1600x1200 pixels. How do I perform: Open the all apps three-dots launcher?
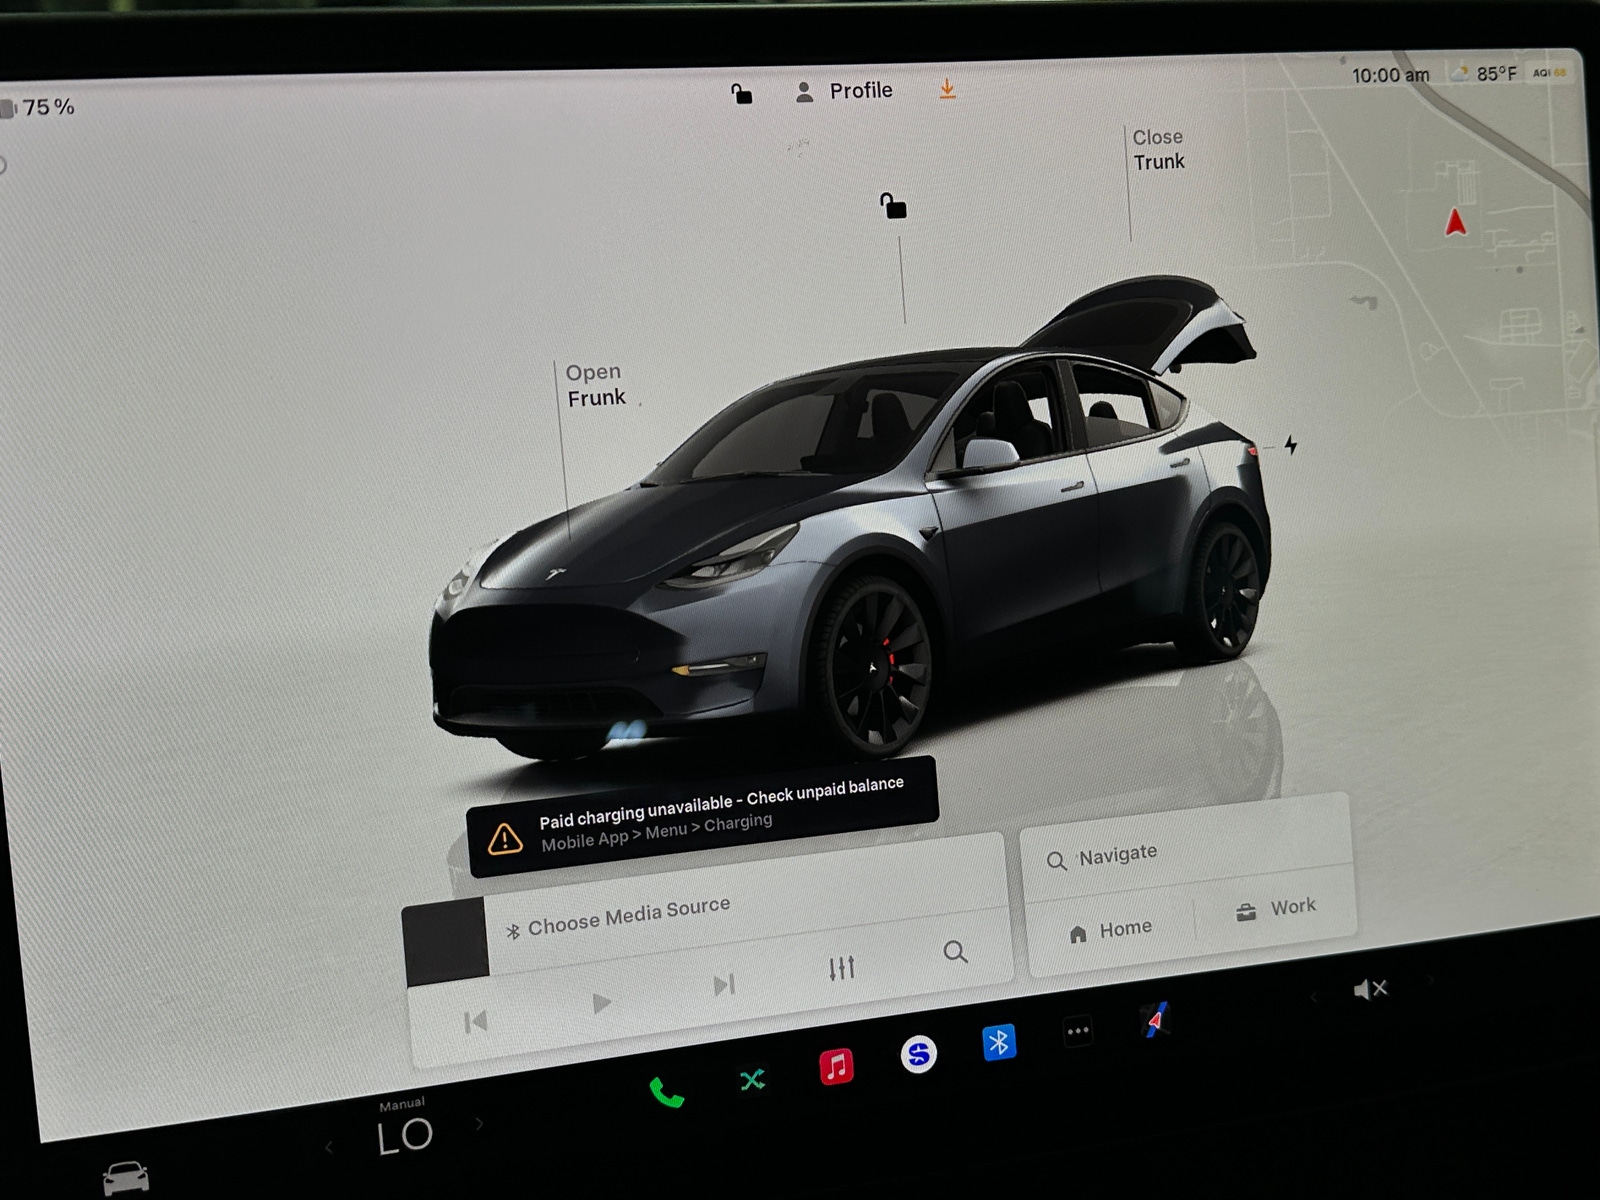pyautogui.click(x=1077, y=1031)
